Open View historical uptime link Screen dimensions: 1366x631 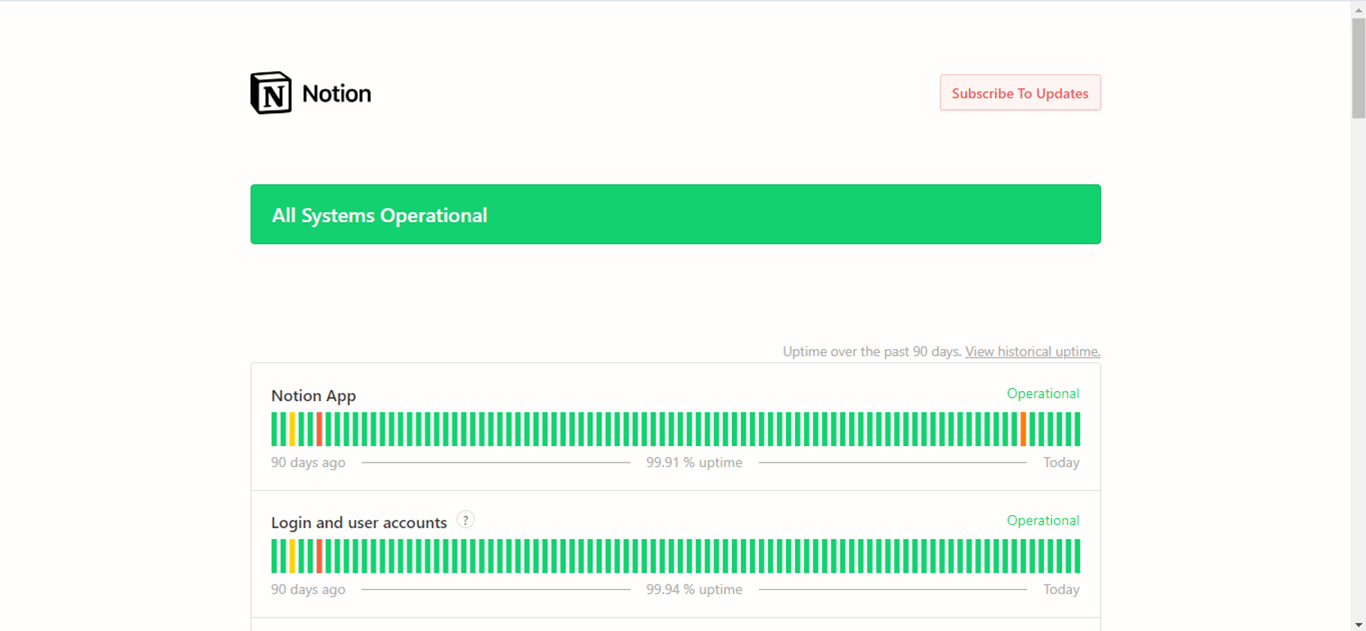tap(1033, 352)
